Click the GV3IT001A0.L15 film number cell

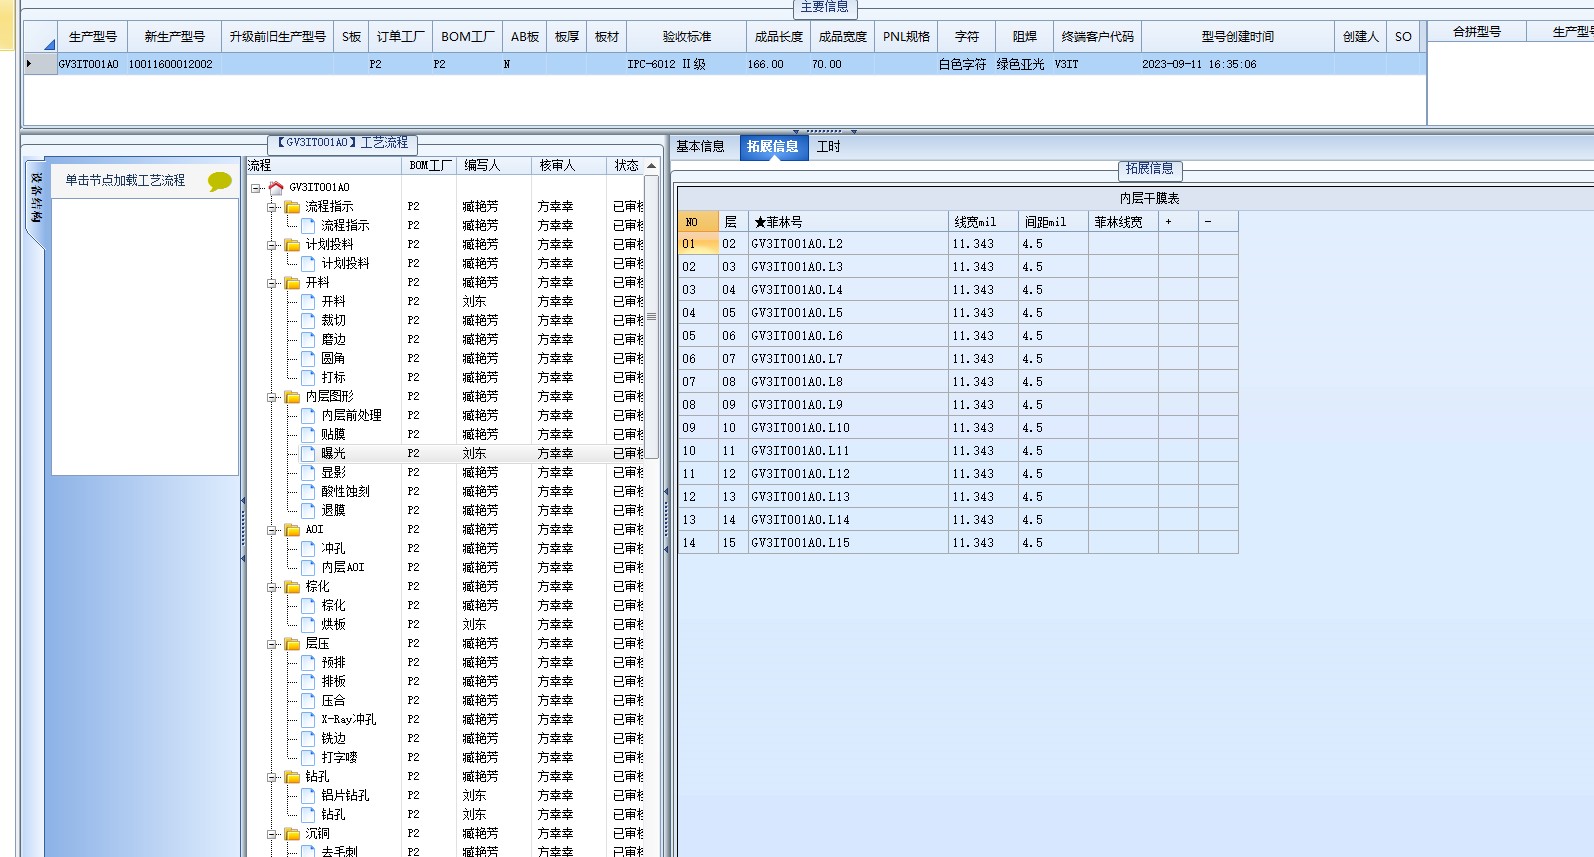848,543
